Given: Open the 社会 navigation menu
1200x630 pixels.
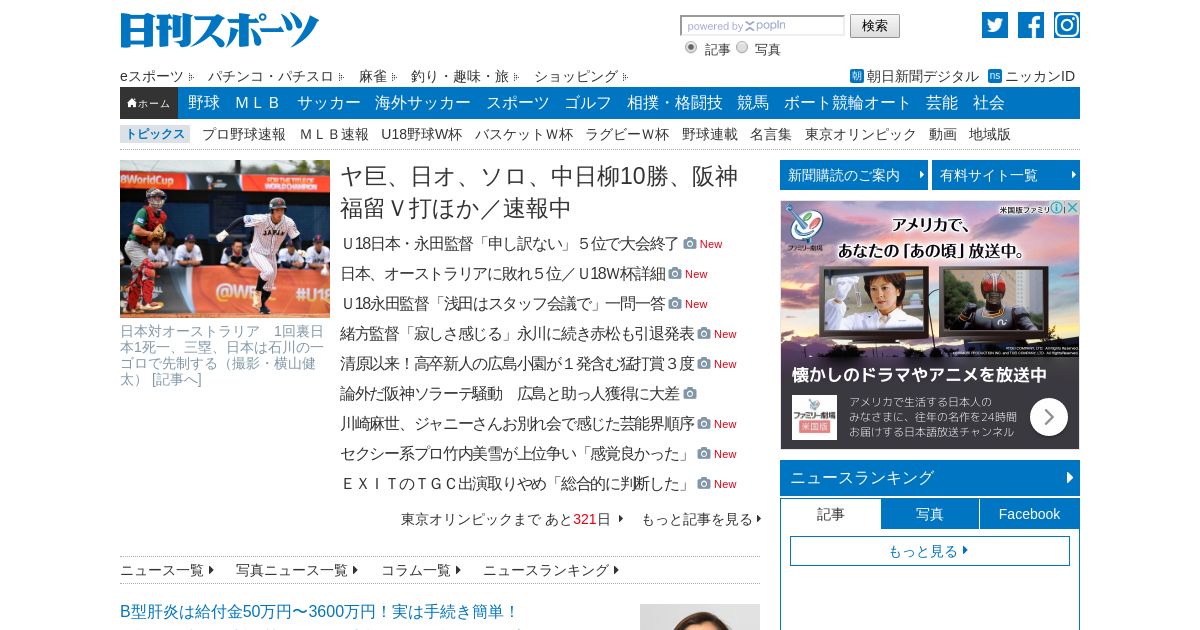Looking at the screenshot, I should 989,103.
